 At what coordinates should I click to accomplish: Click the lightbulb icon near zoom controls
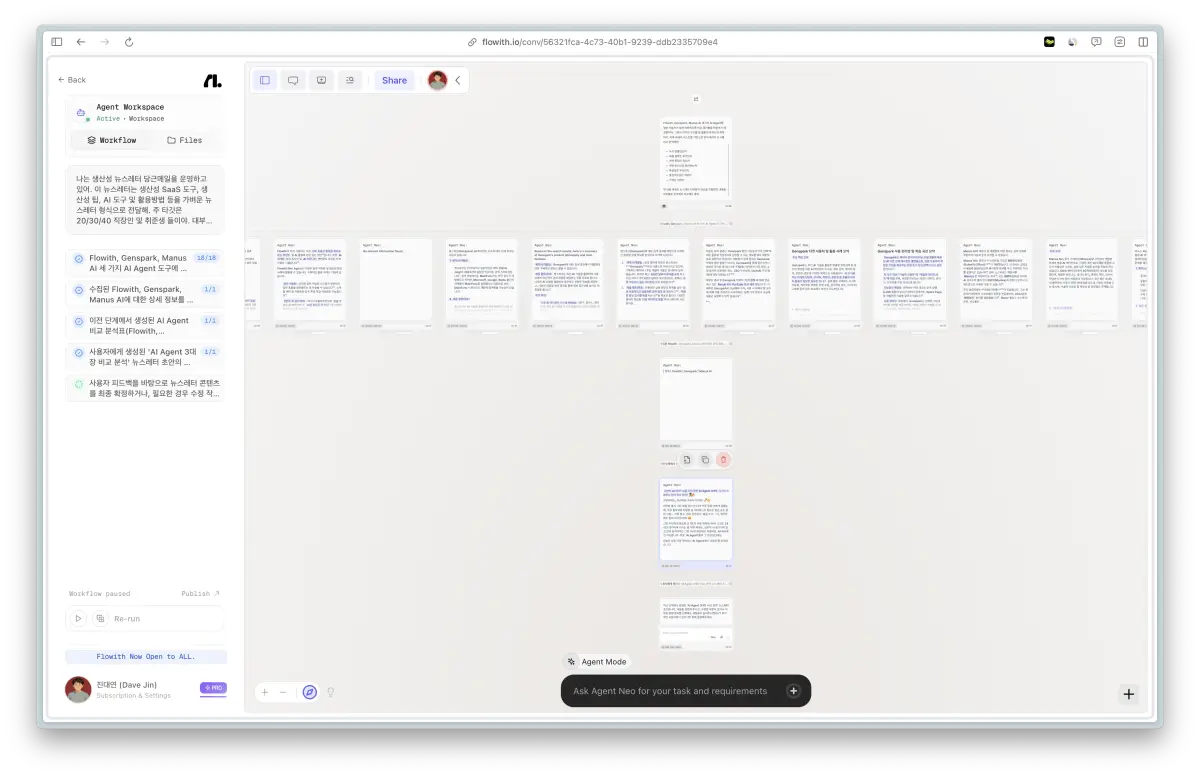(331, 692)
